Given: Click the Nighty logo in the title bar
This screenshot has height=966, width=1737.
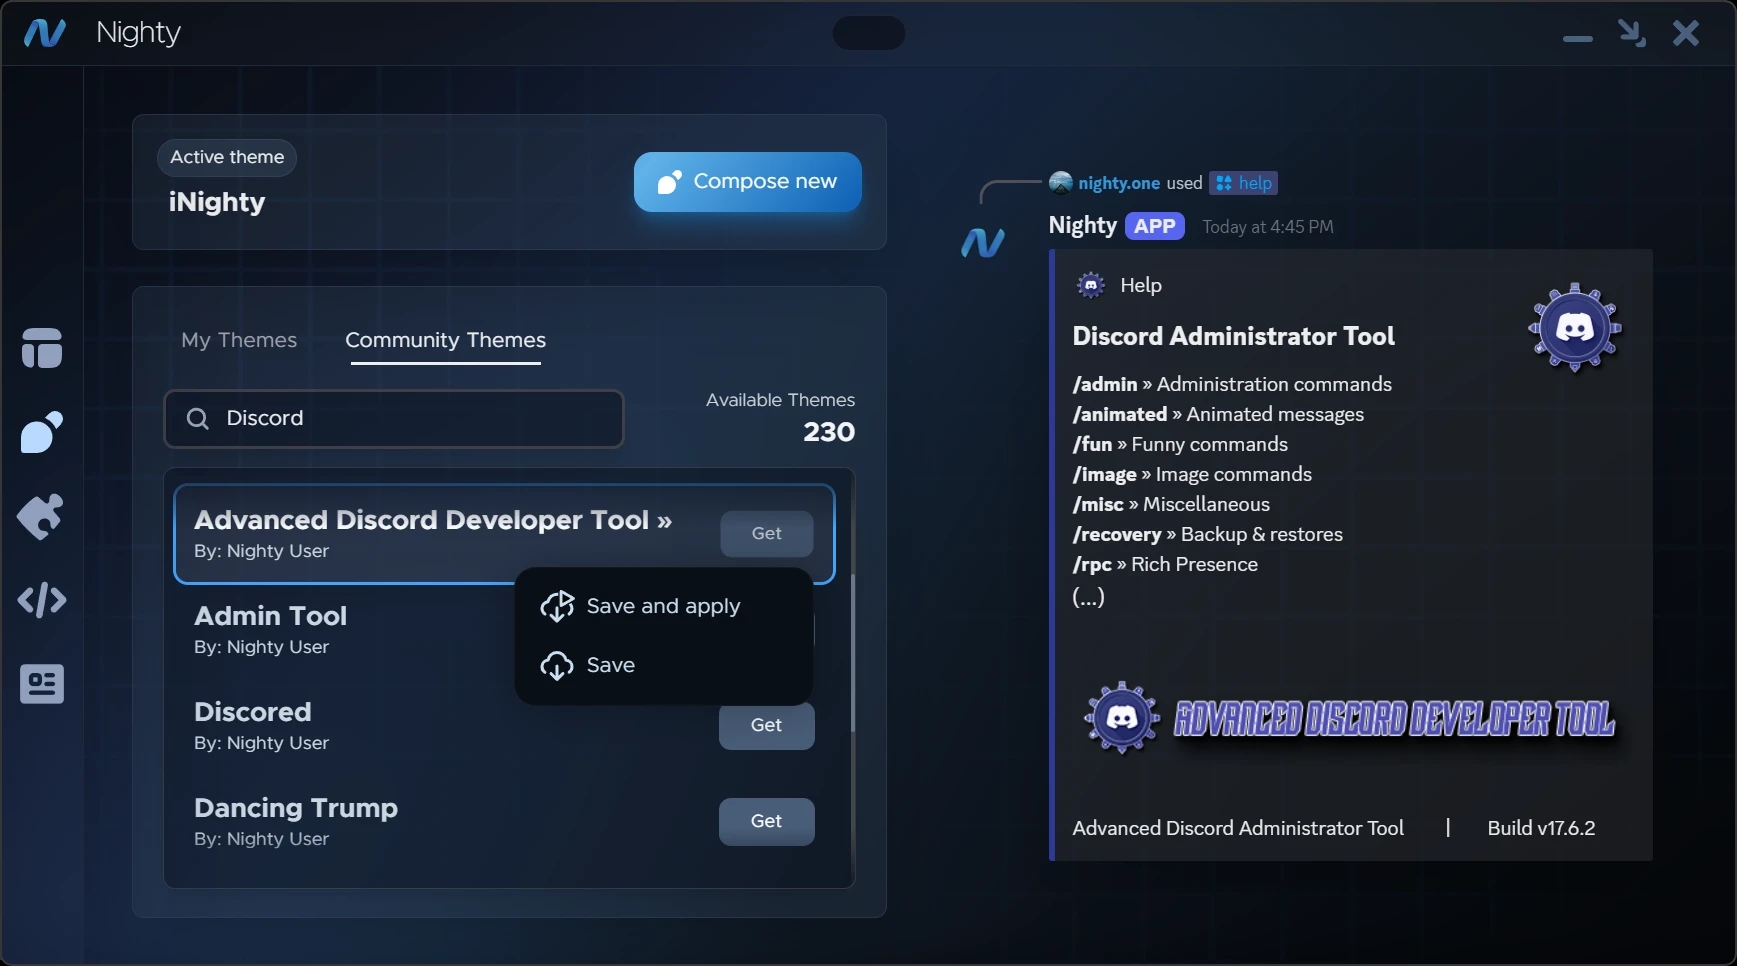Looking at the screenshot, I should click(x=45, y=33).
